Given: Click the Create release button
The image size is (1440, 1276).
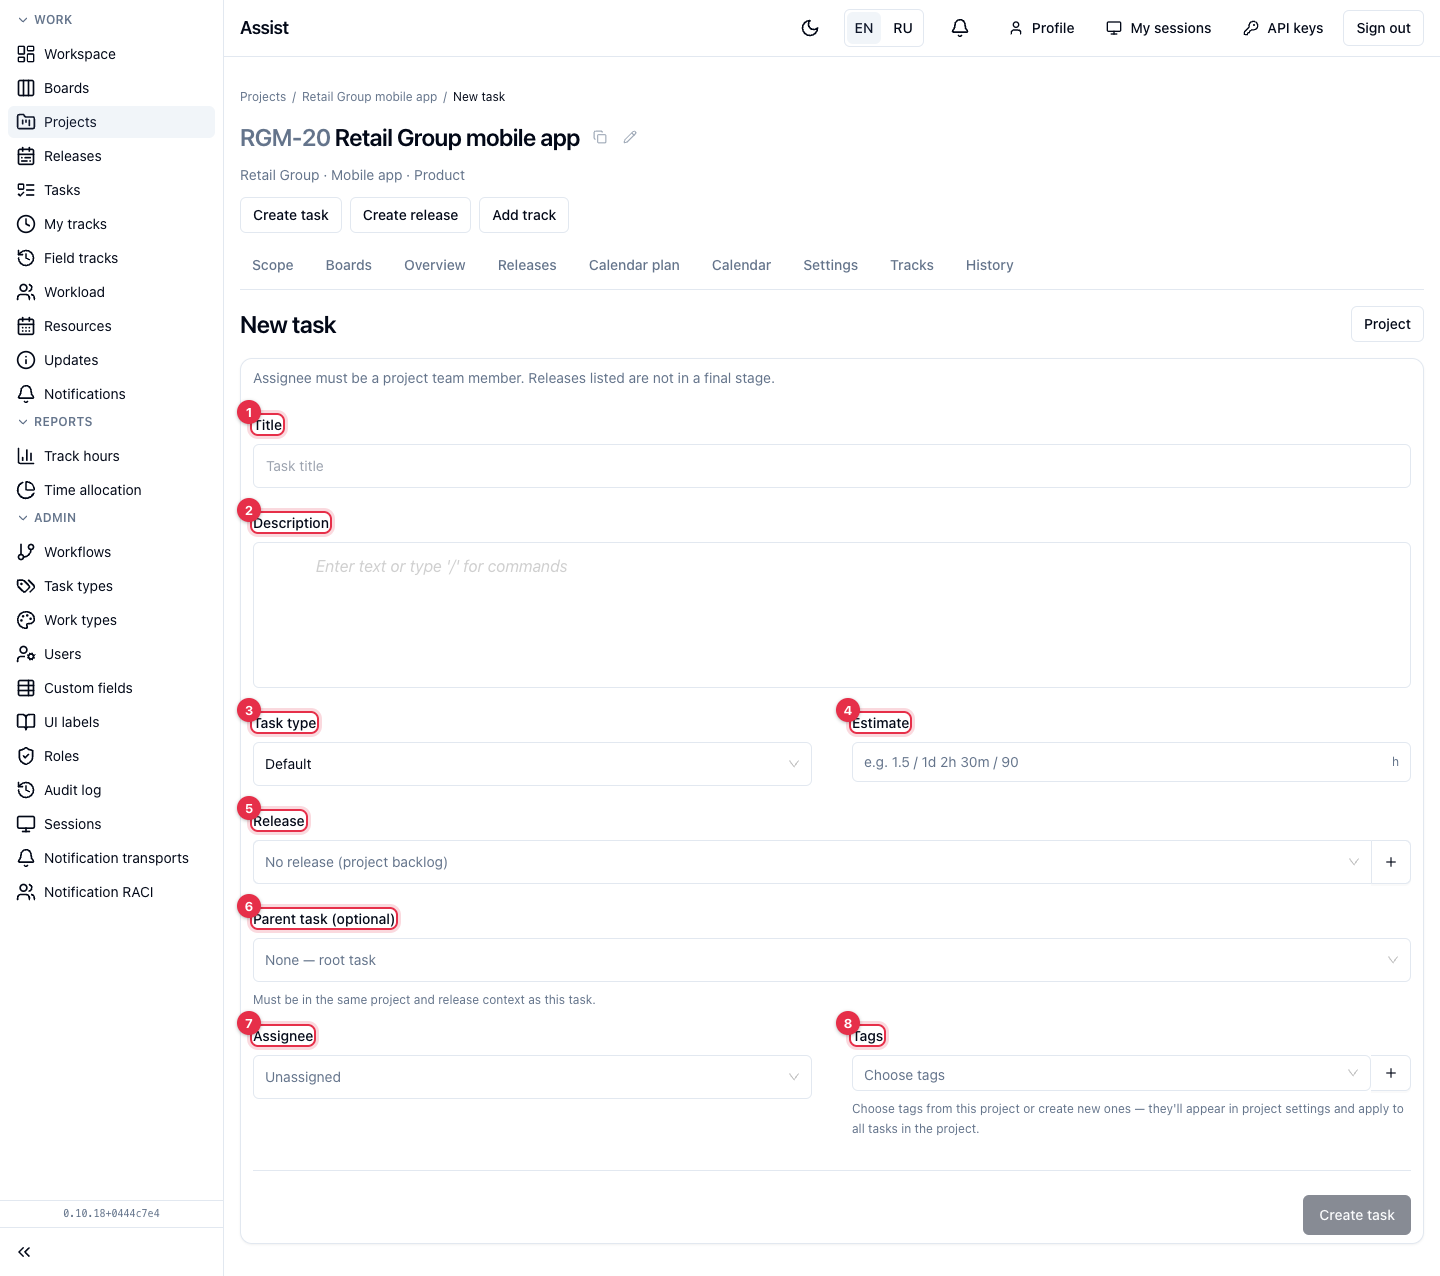Looking at the screenshot, I should 410,215.
